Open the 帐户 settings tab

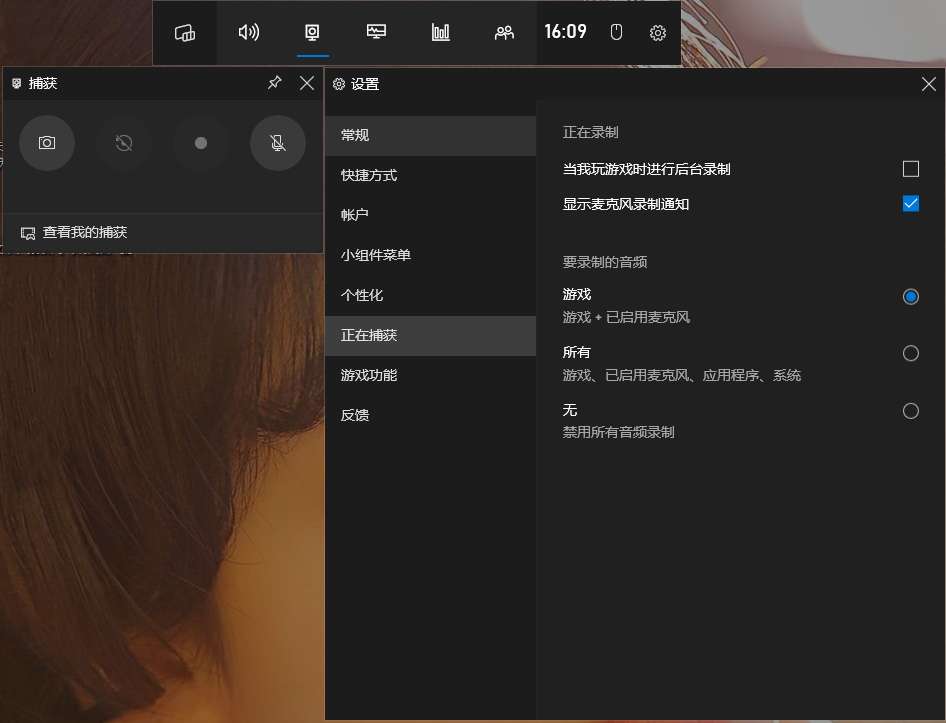click(430, 215)
